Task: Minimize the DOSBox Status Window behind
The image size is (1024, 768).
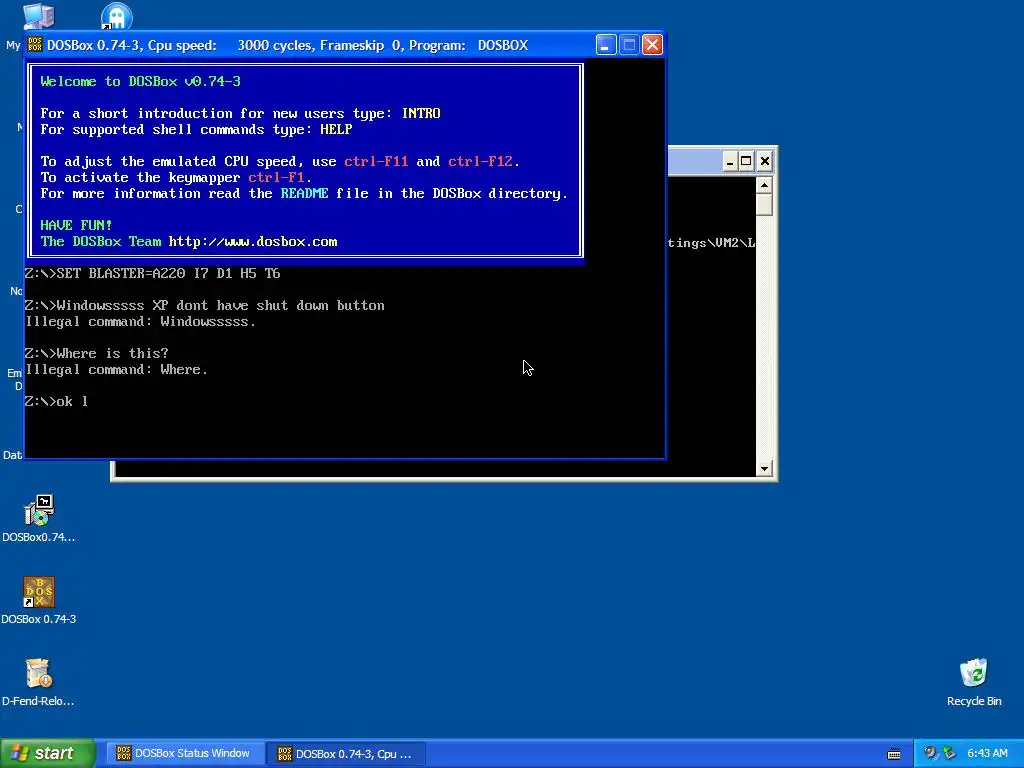Action: [x=729, y=161]
